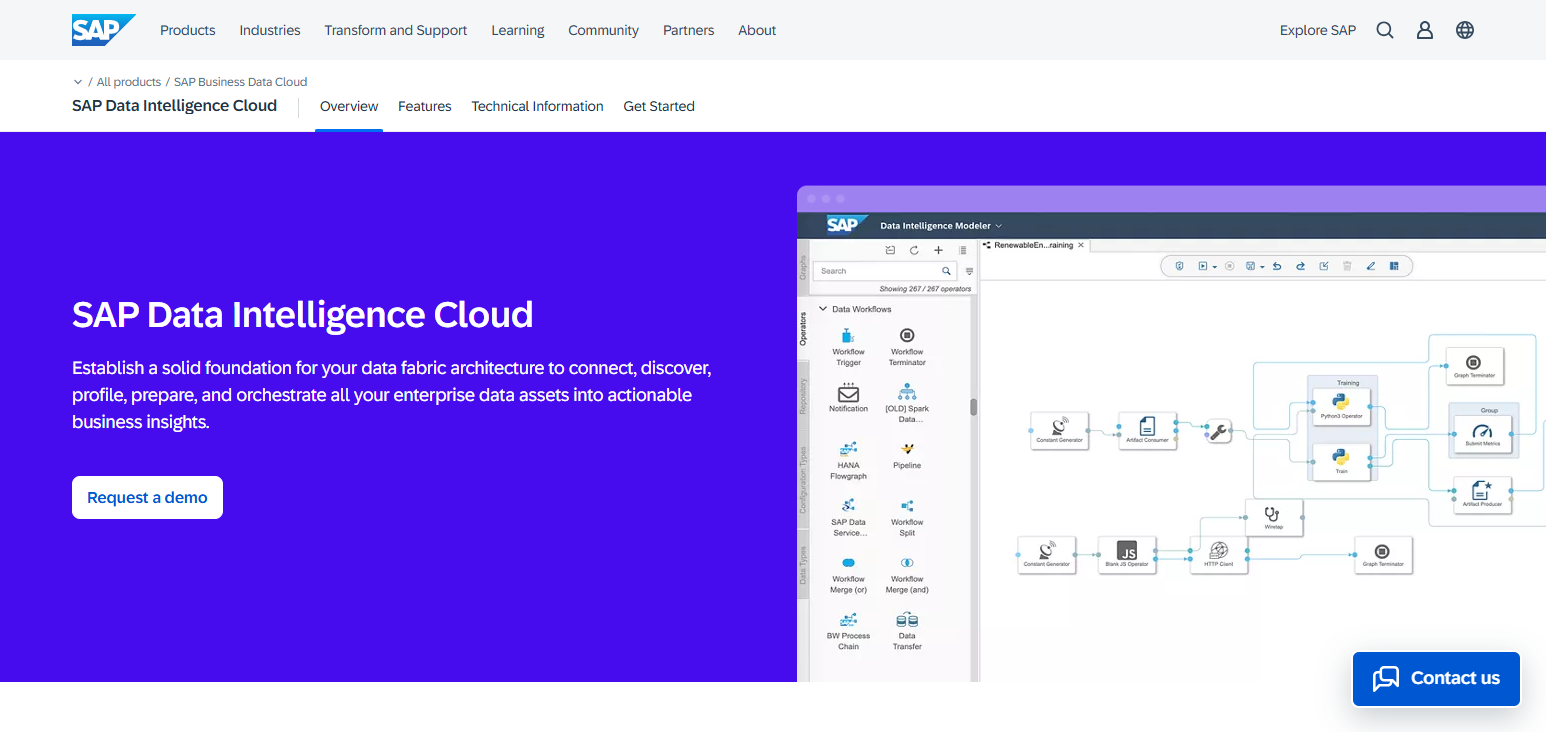Select the Pipeline operator icon

pos(907,449)
